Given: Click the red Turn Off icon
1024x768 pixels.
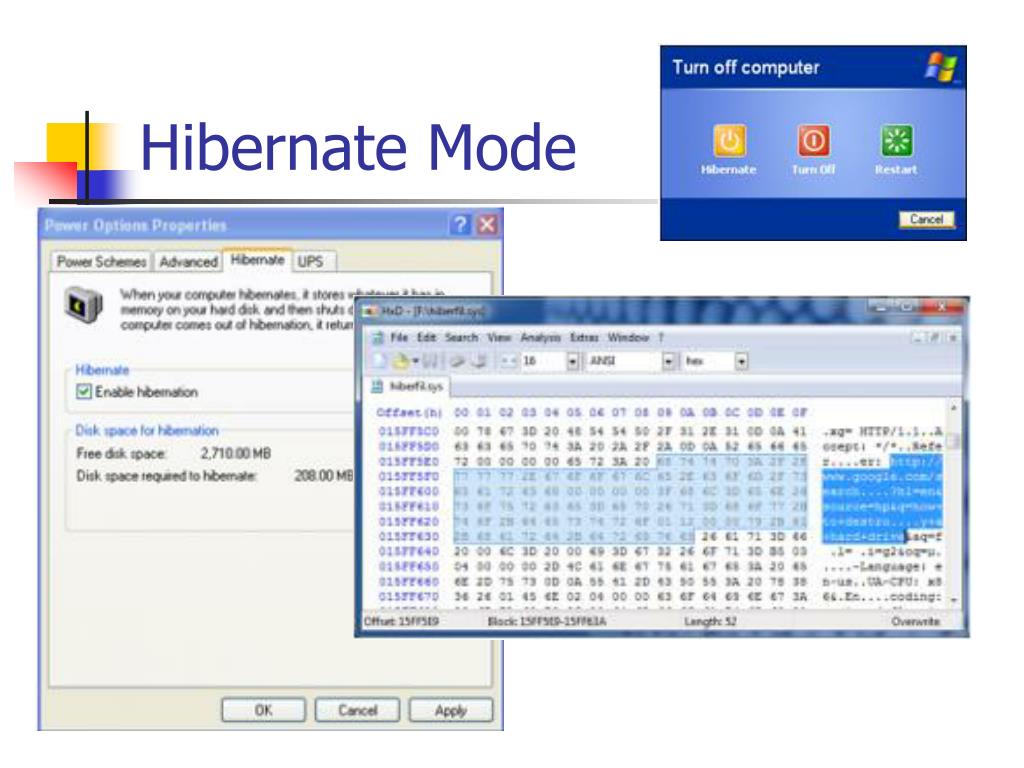Looking at the screenshot, I should 812,141.
